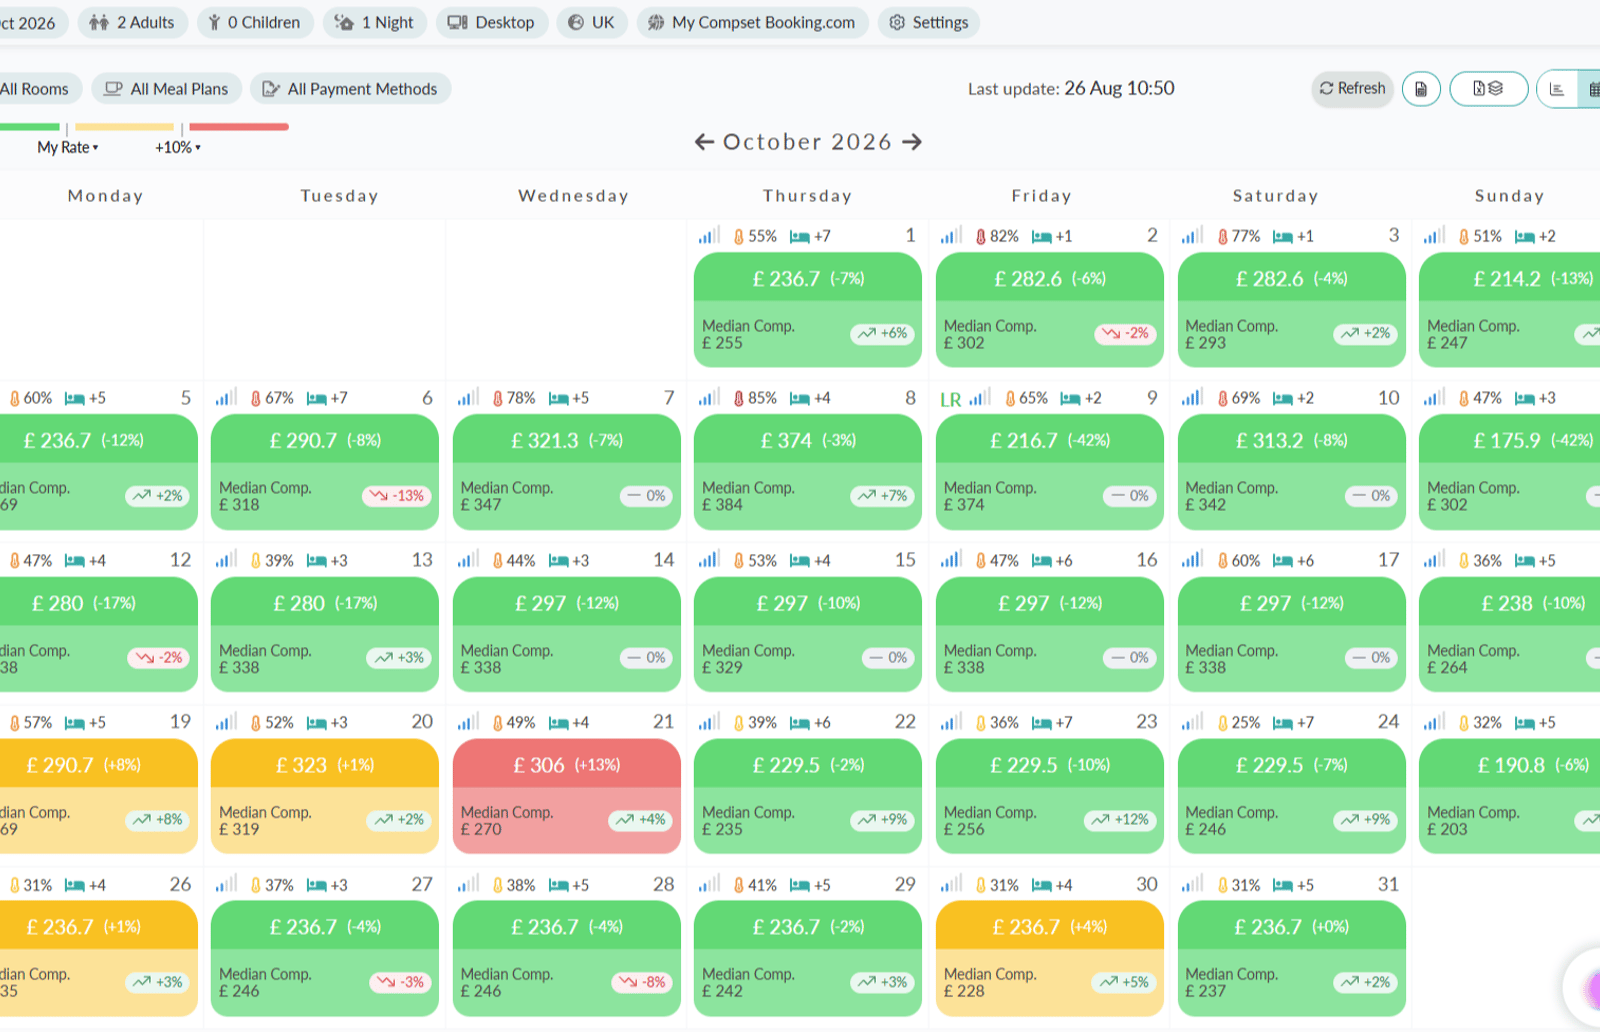Click Median Comp. £ 302 on October 2
This screenshot has height=1032, width=1600.
pos(990,334)
